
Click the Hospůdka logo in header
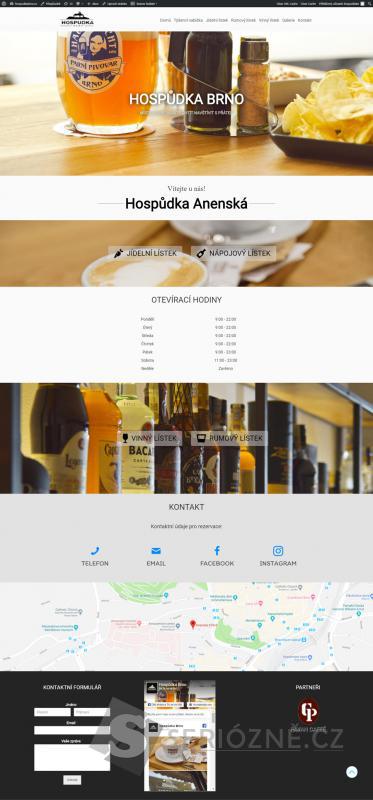coord(77,19)
